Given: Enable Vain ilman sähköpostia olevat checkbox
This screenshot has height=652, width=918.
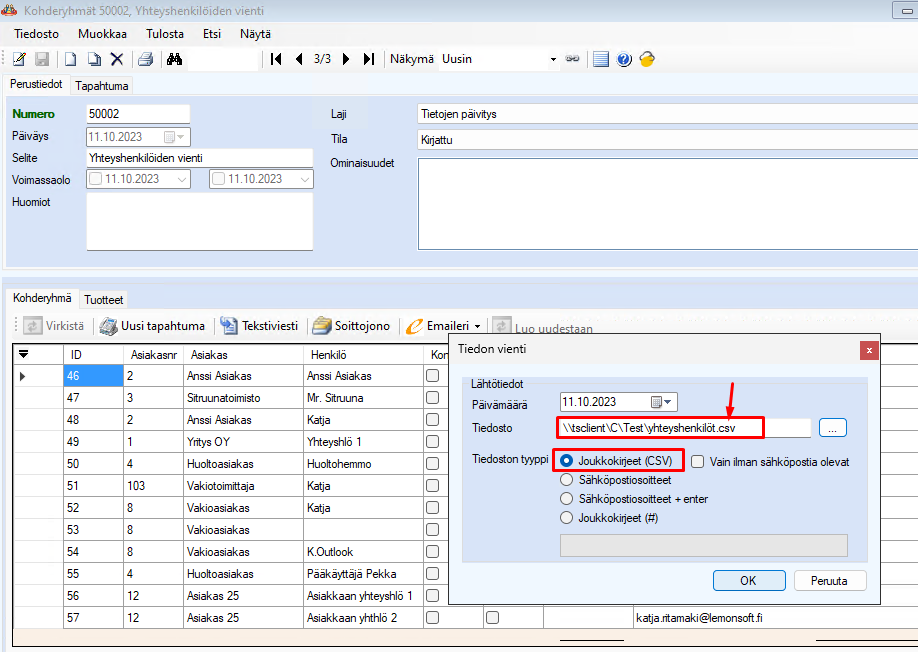Looking at the screenshot, I should coord(697,461).
